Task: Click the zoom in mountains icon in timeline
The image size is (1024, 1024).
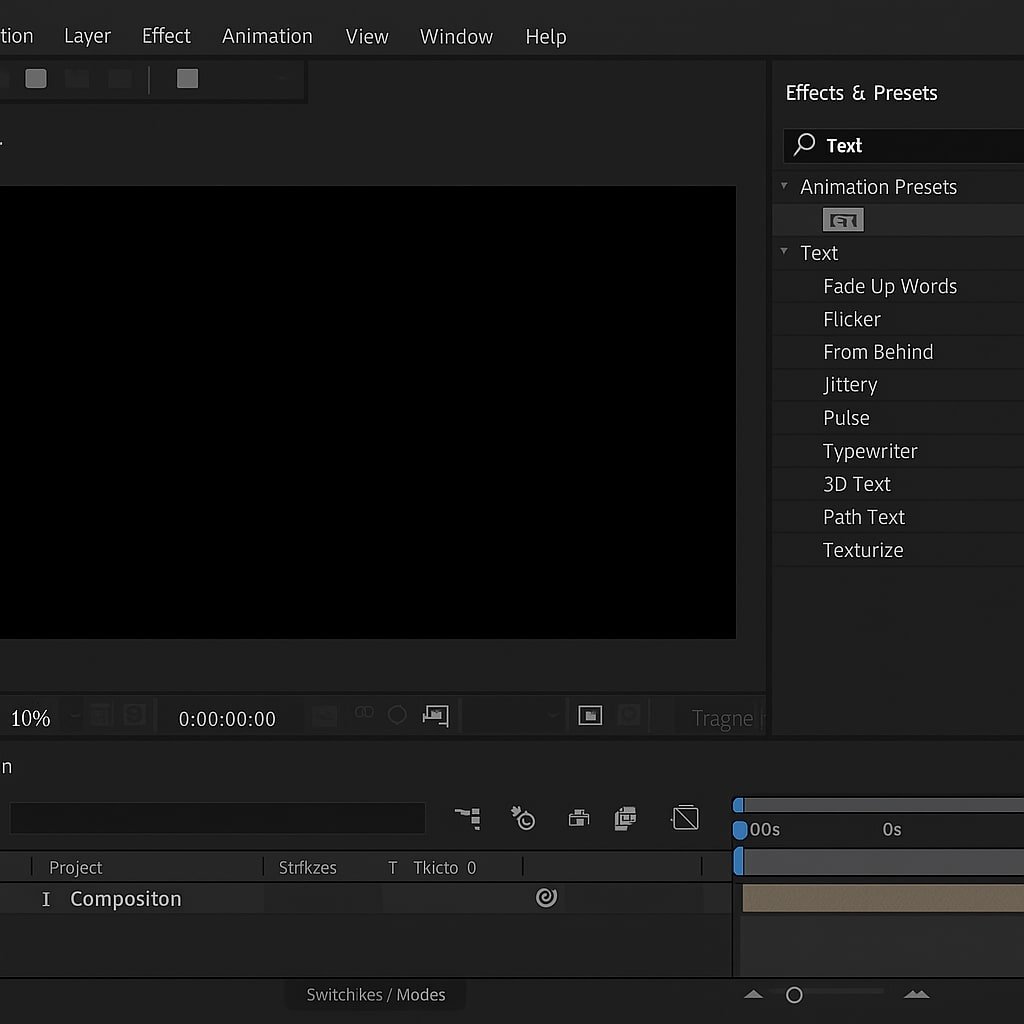Action: 916,995
